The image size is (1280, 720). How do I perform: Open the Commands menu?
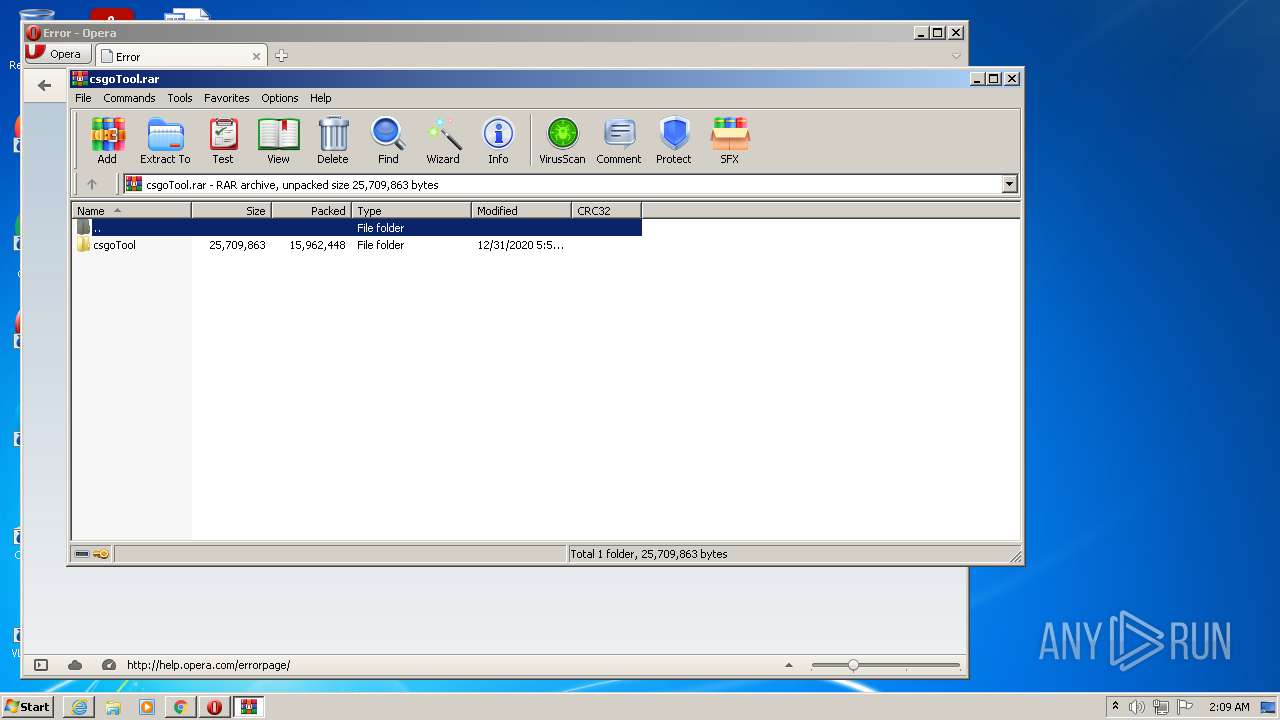[x=129, y=98]
